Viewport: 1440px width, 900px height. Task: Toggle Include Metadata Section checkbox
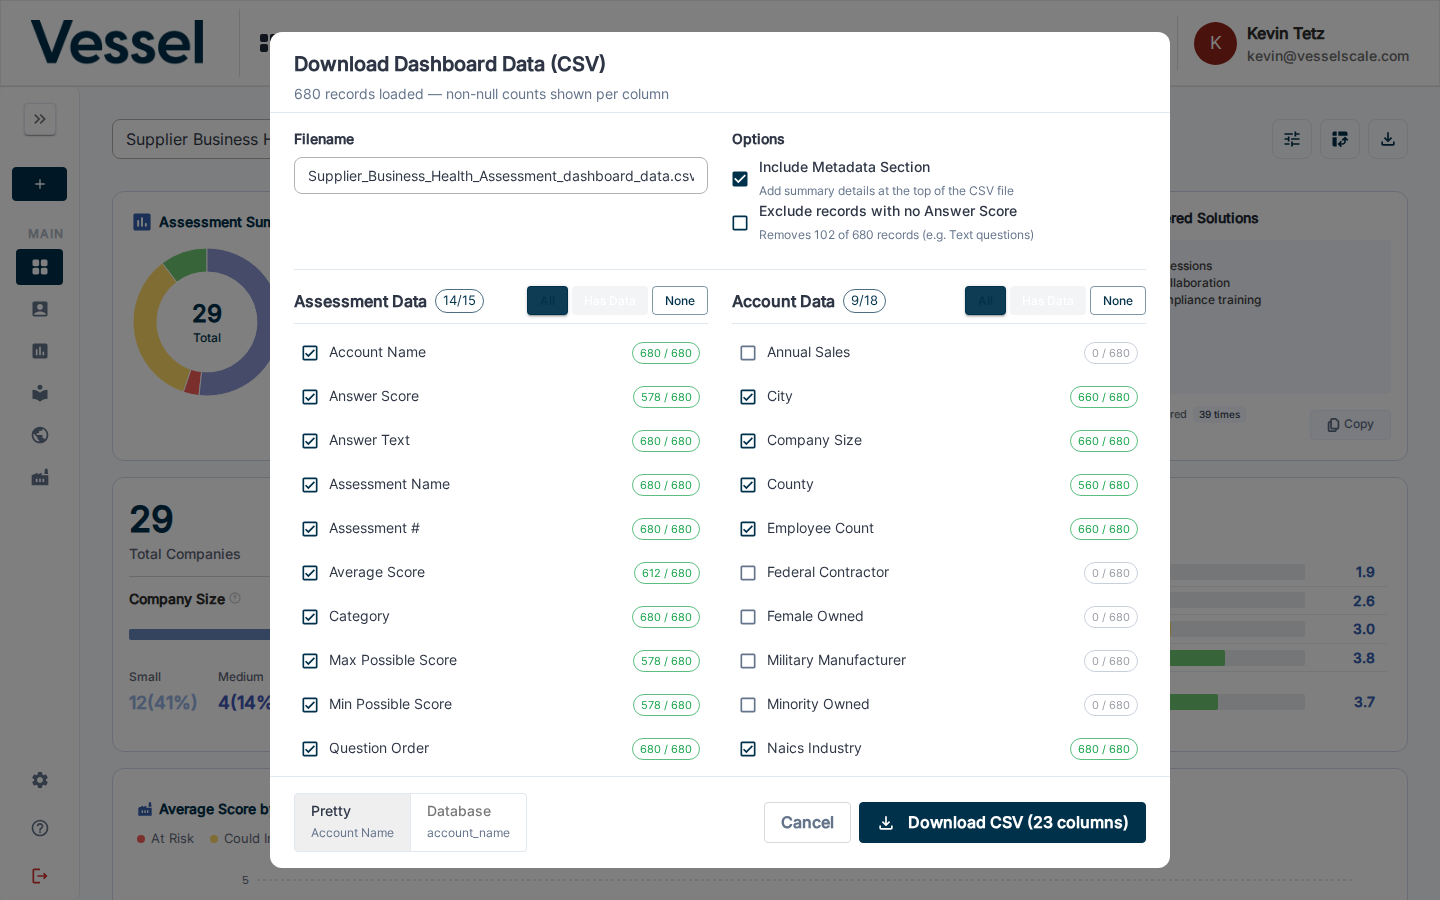click(740, 179)
